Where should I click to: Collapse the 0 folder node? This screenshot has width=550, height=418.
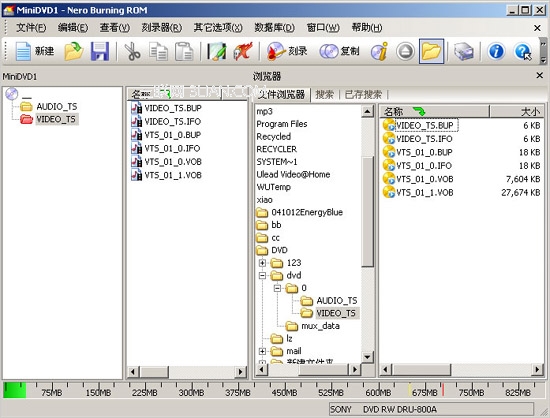(x=277, y=288)
